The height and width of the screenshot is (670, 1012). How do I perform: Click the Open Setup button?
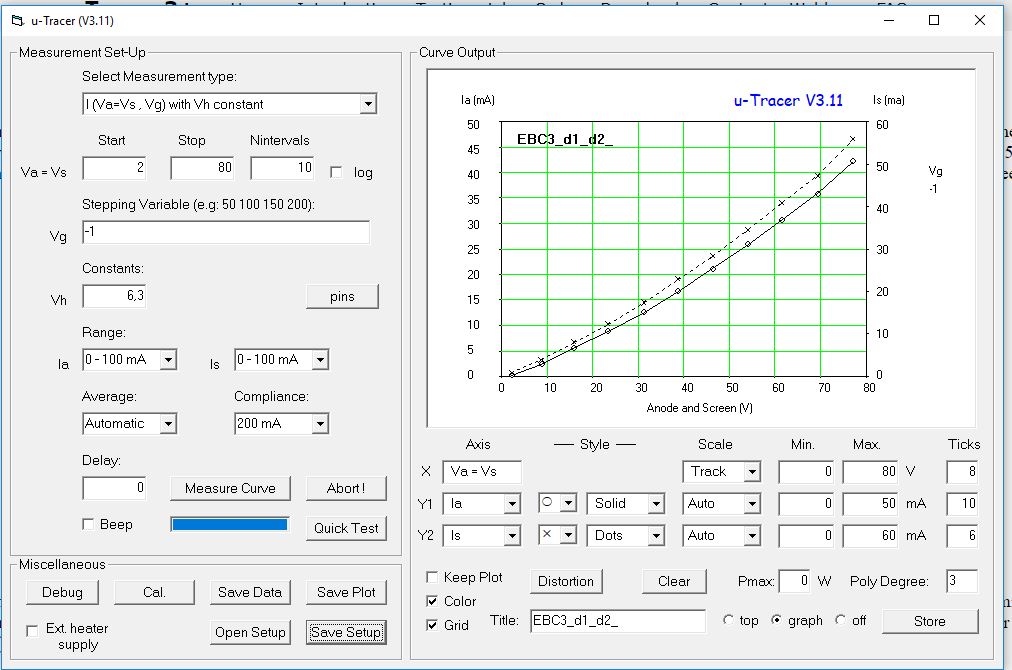click(x=250, y=633)
